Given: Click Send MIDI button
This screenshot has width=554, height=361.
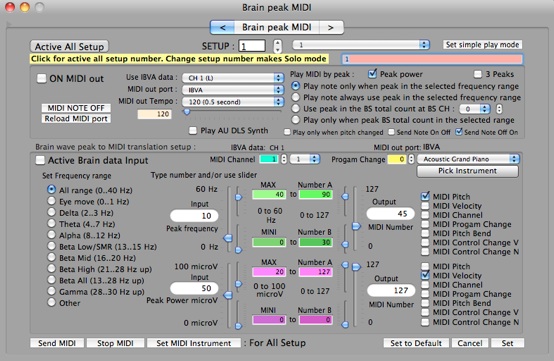Looking at the screenshot, I should pos(57,343).
